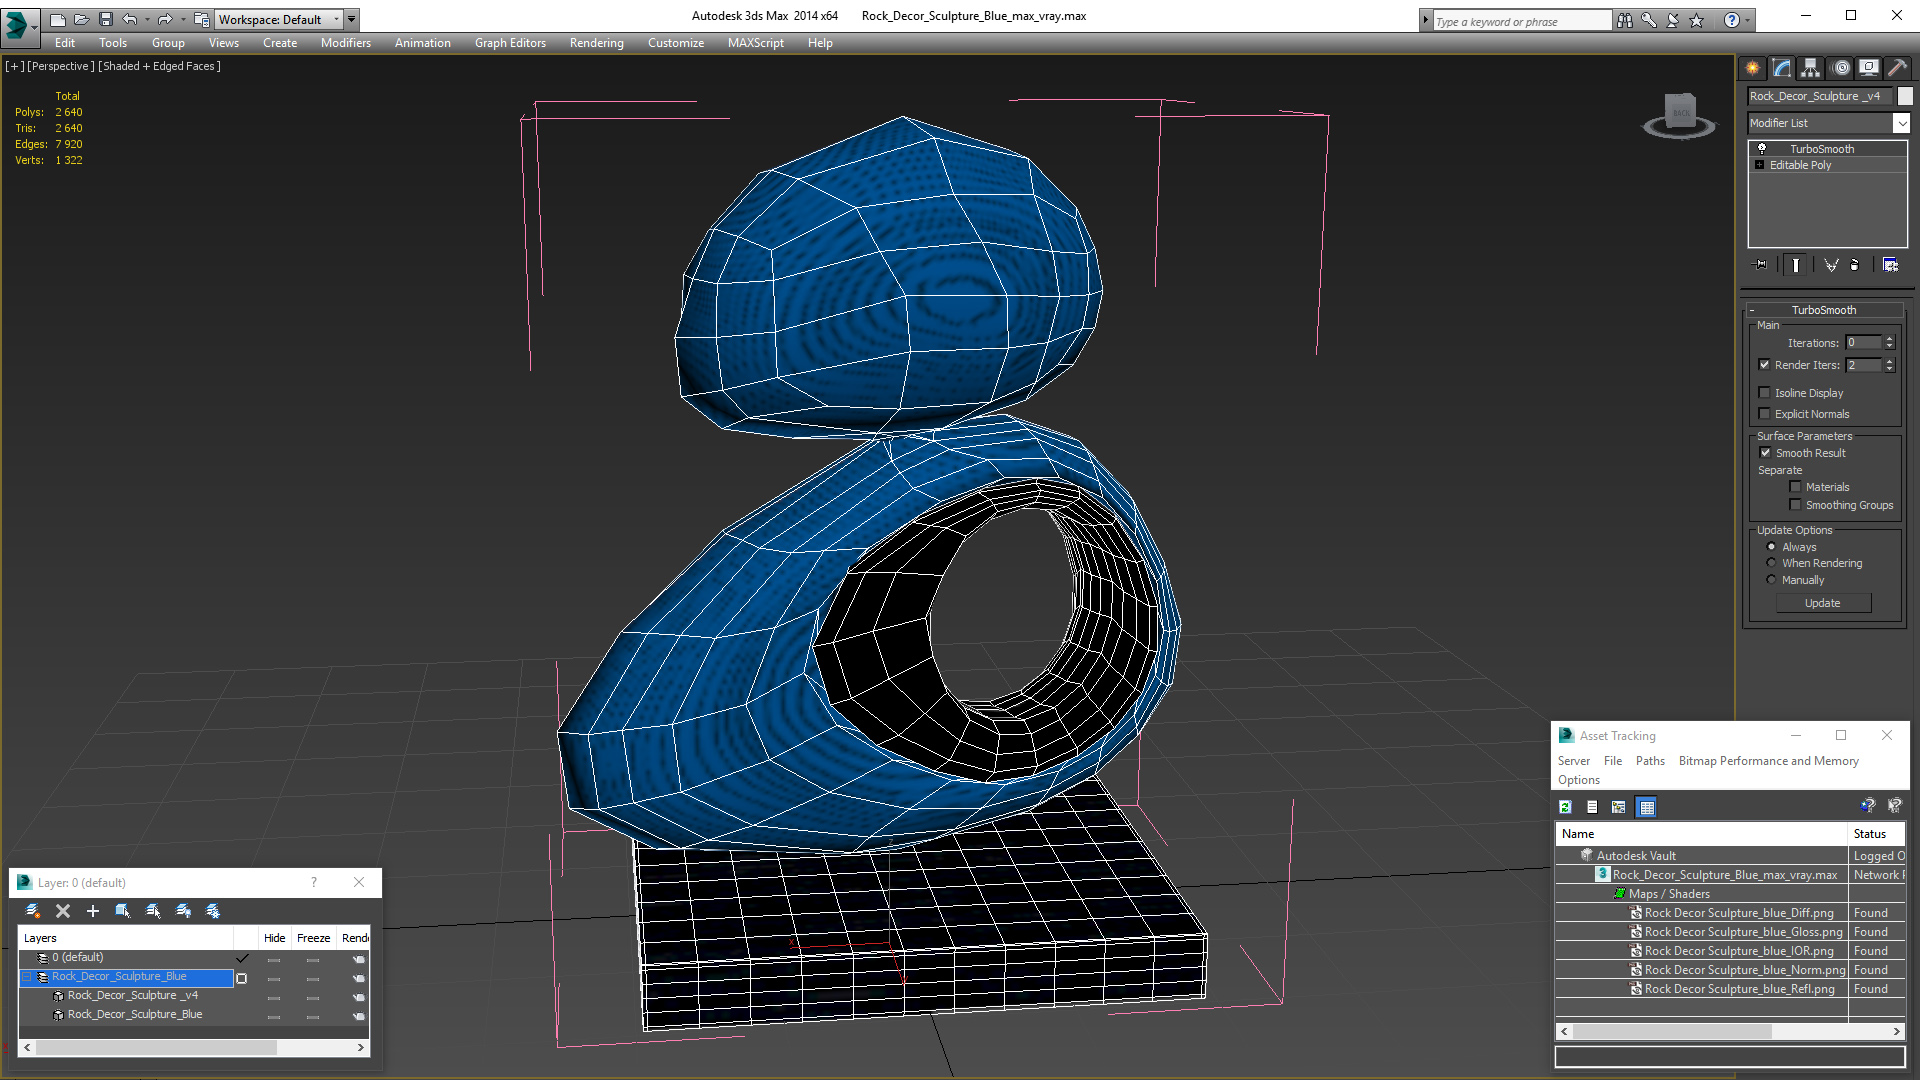The height and width of the screenshot is (1080, 1920).
Task: Select When Rendering update option
Action: coord(1771,563)
